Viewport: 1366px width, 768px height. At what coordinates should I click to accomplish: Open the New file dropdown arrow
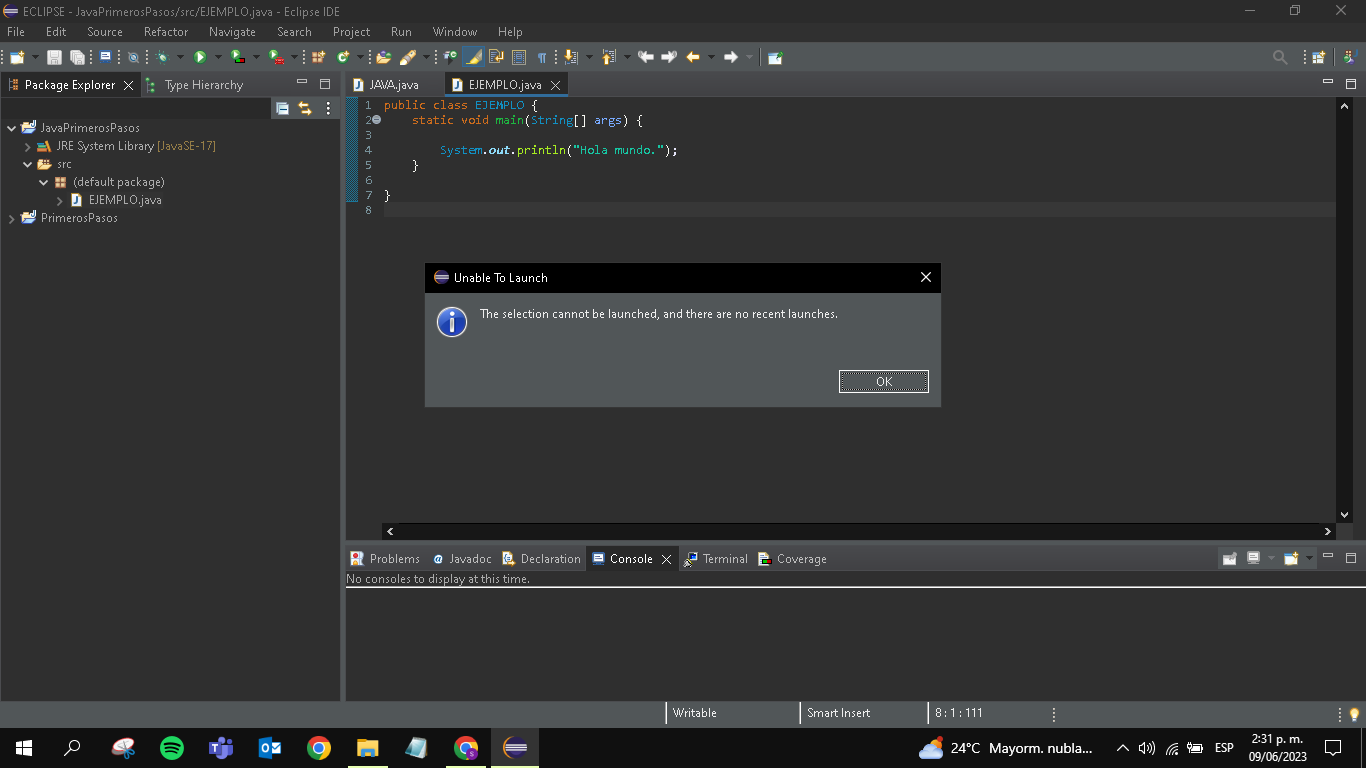click(35, 57)
